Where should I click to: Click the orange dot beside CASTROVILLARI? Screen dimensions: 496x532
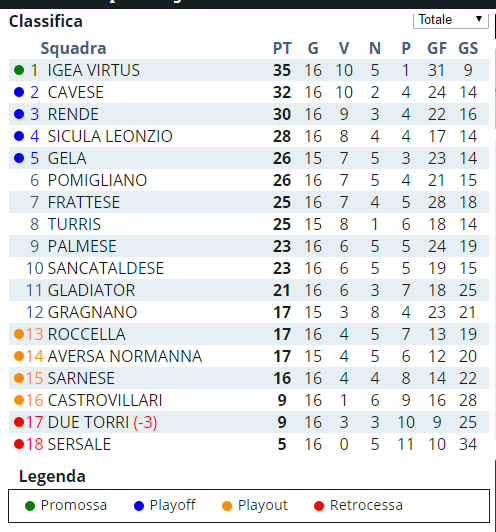(19, 400)
